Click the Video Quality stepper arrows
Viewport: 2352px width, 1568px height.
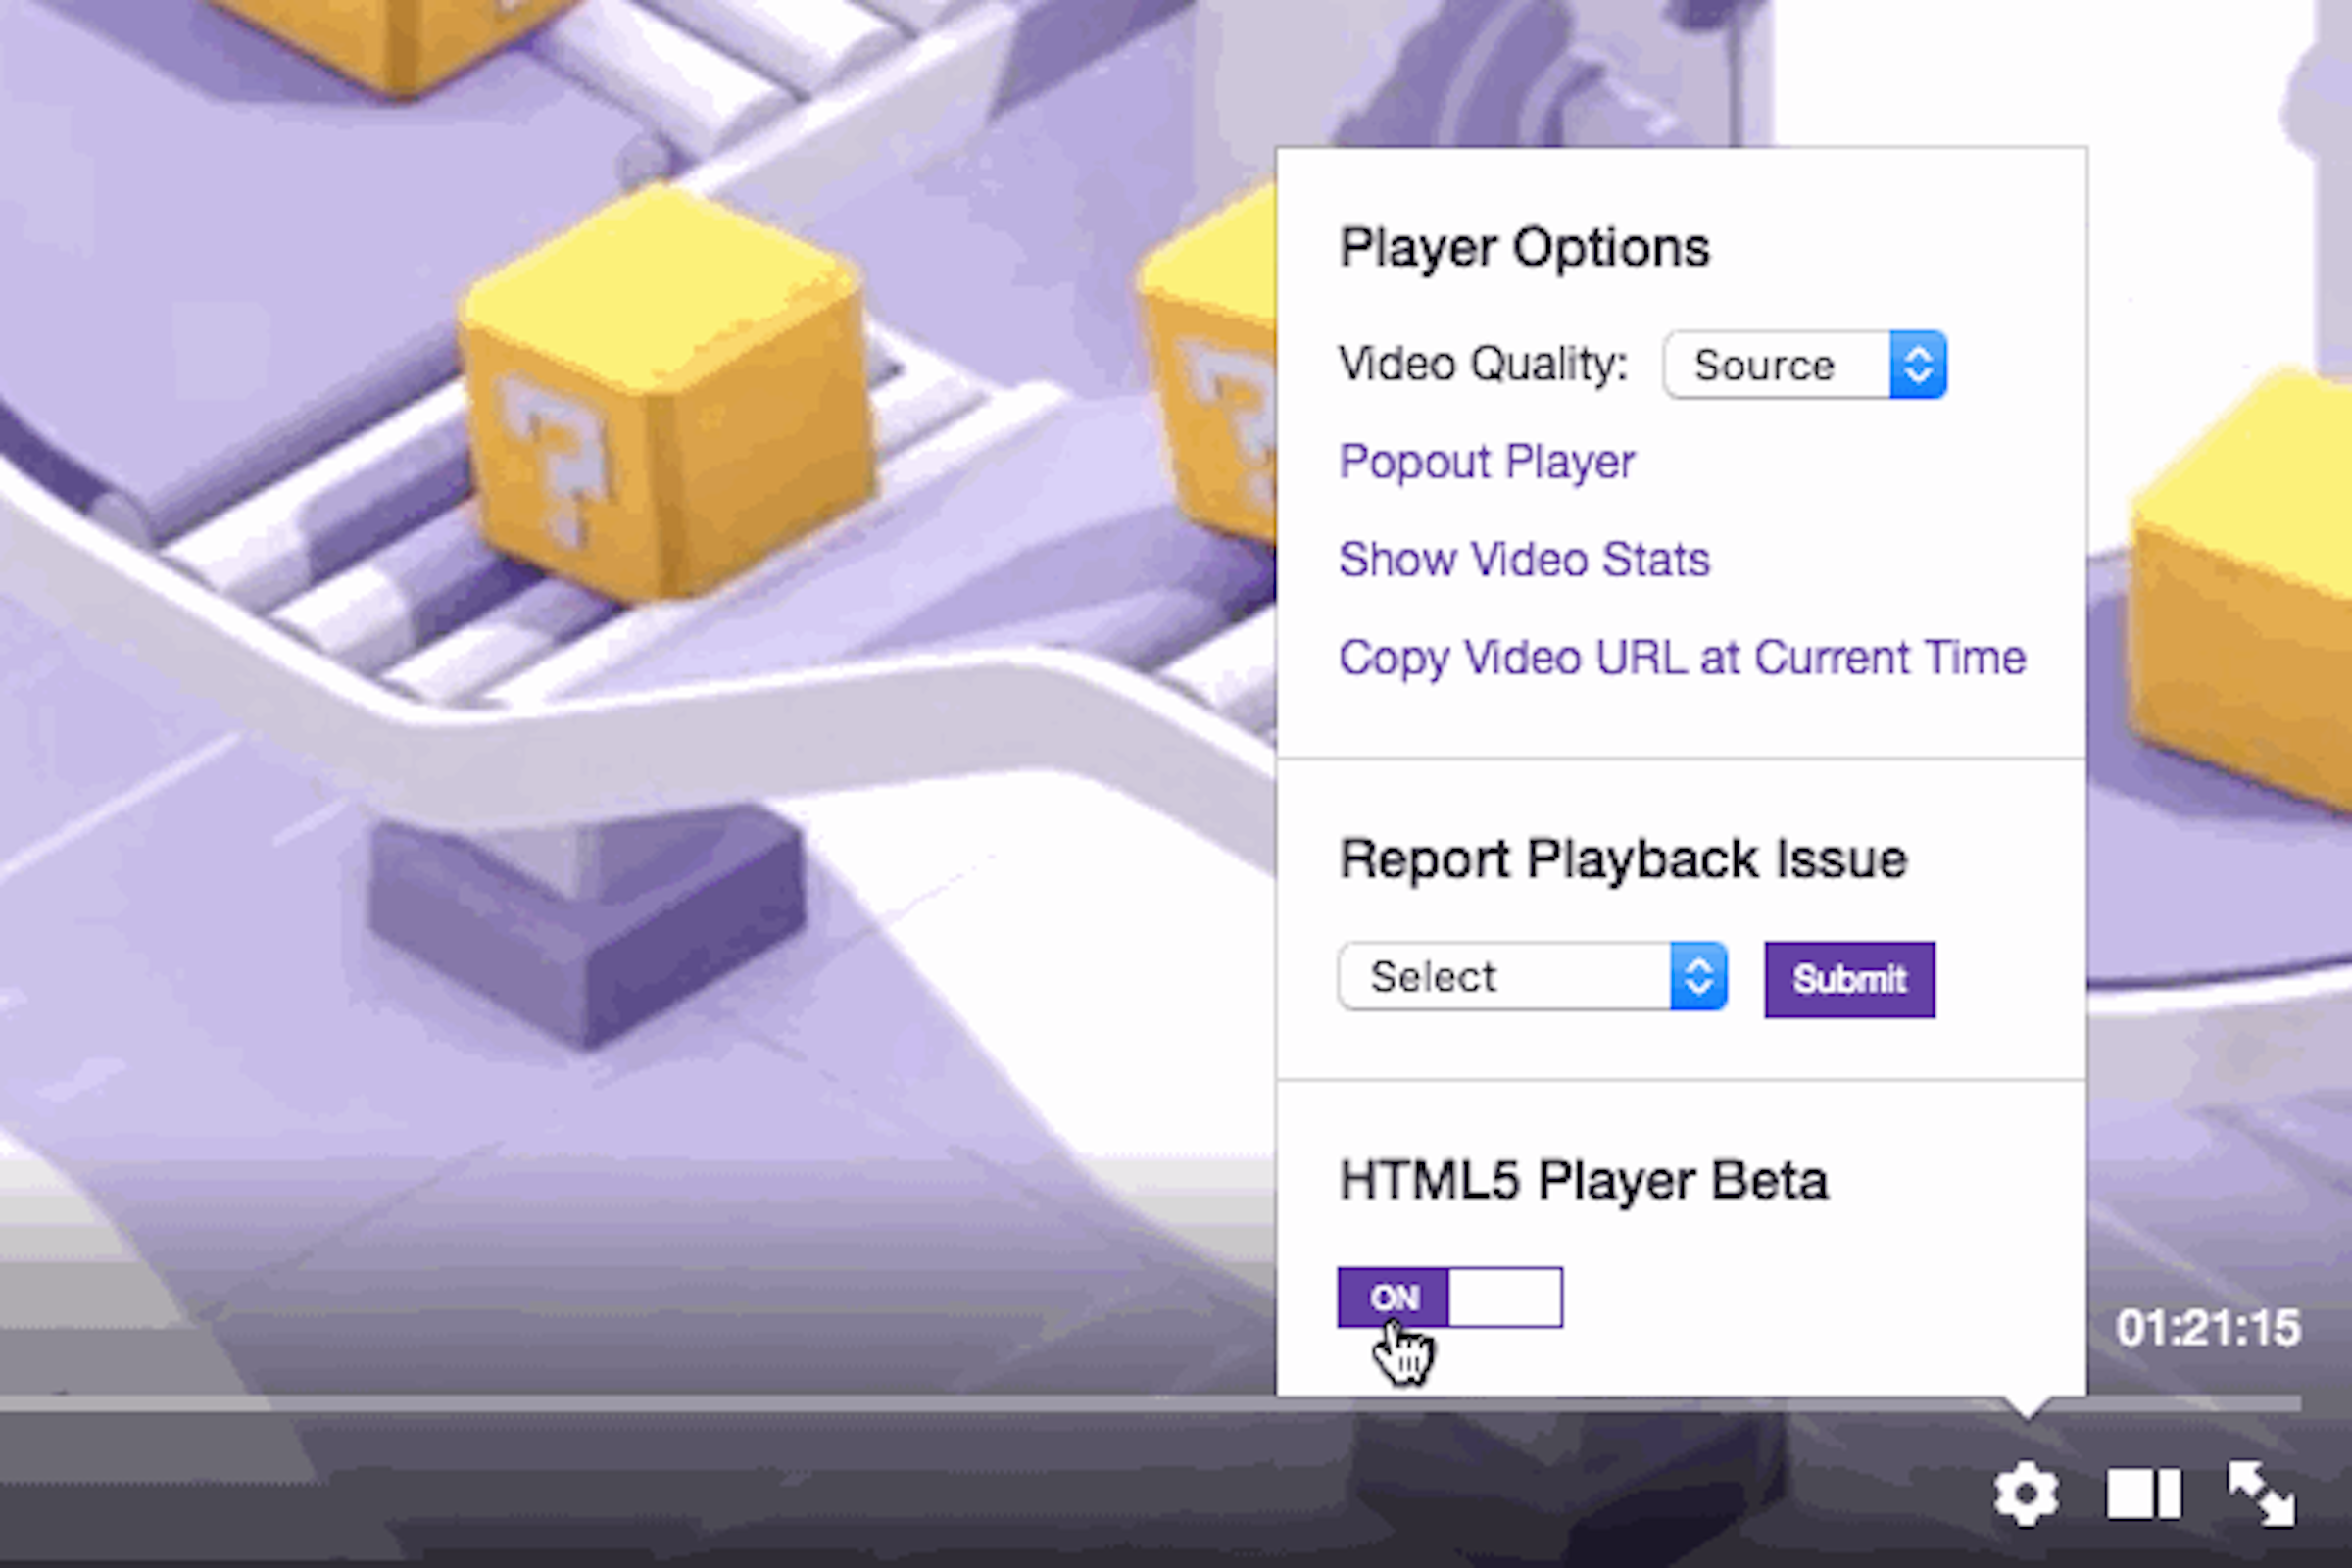click(1920, 364)
